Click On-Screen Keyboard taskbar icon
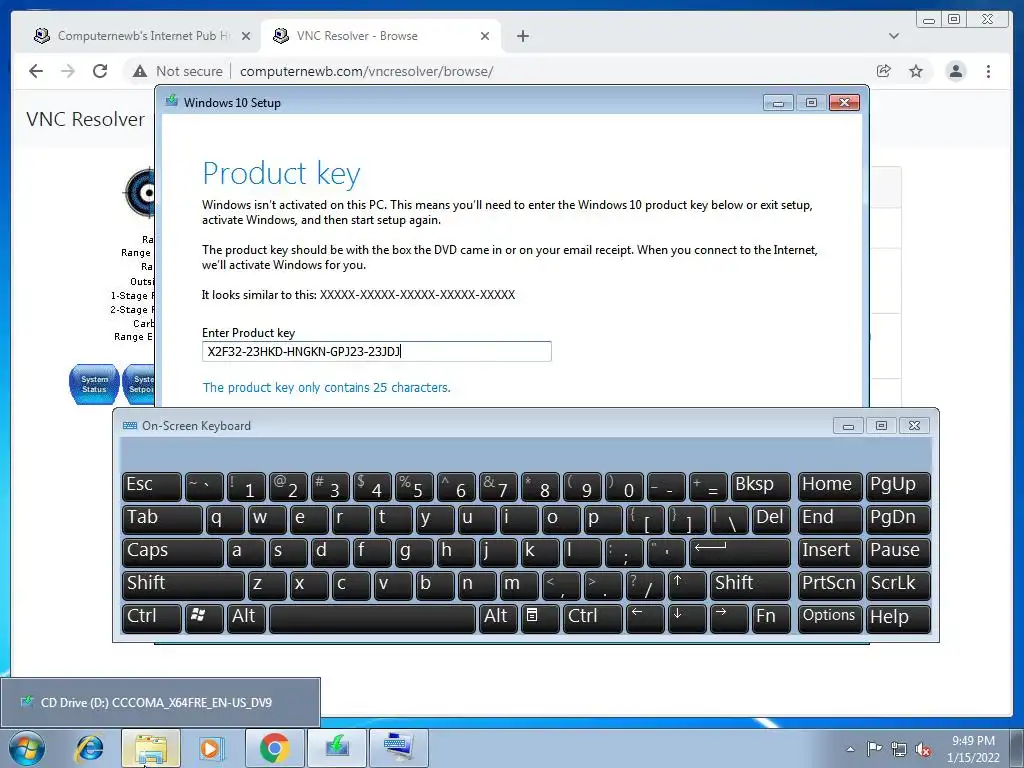Viewport: 1024px width, 768px height. [x=399, y=748]
